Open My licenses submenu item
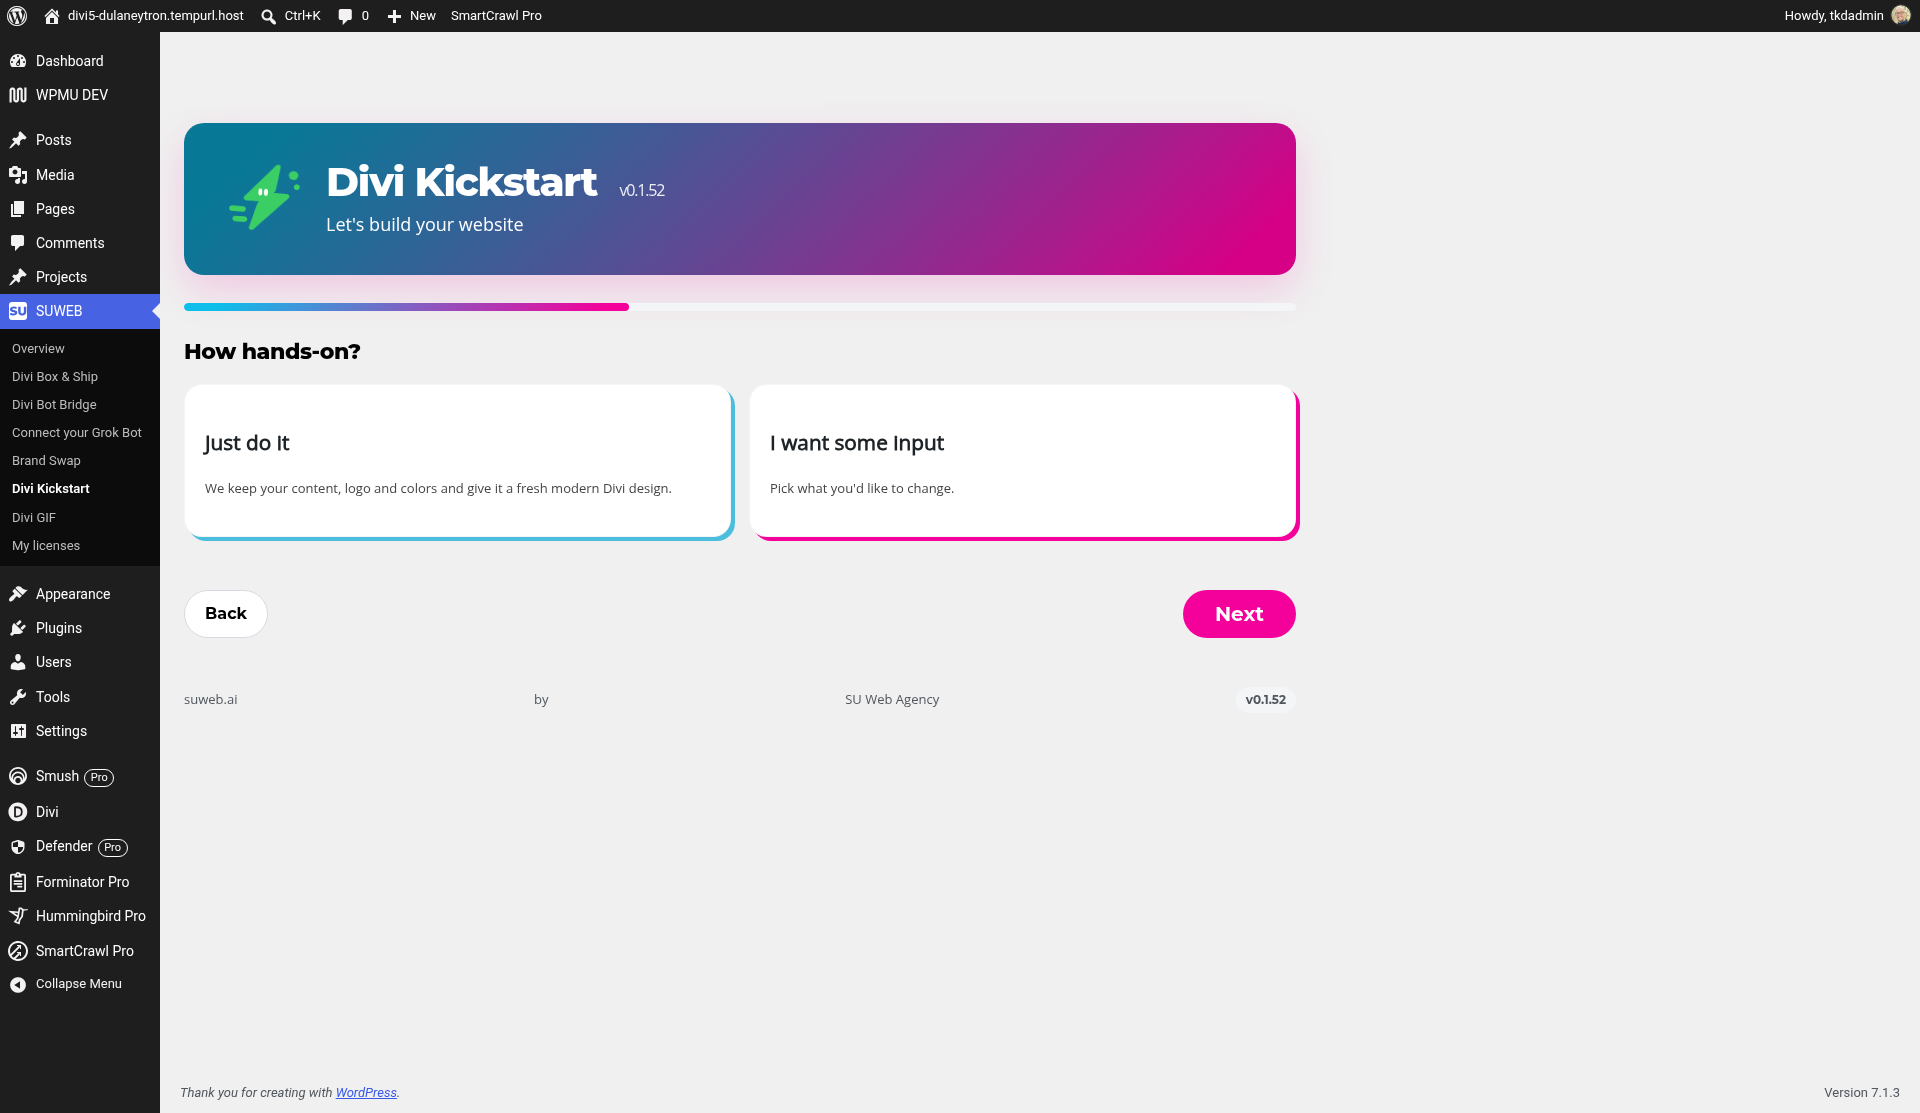The width and height of the screenshot is (1920, 1113). (x=46, y=546)
